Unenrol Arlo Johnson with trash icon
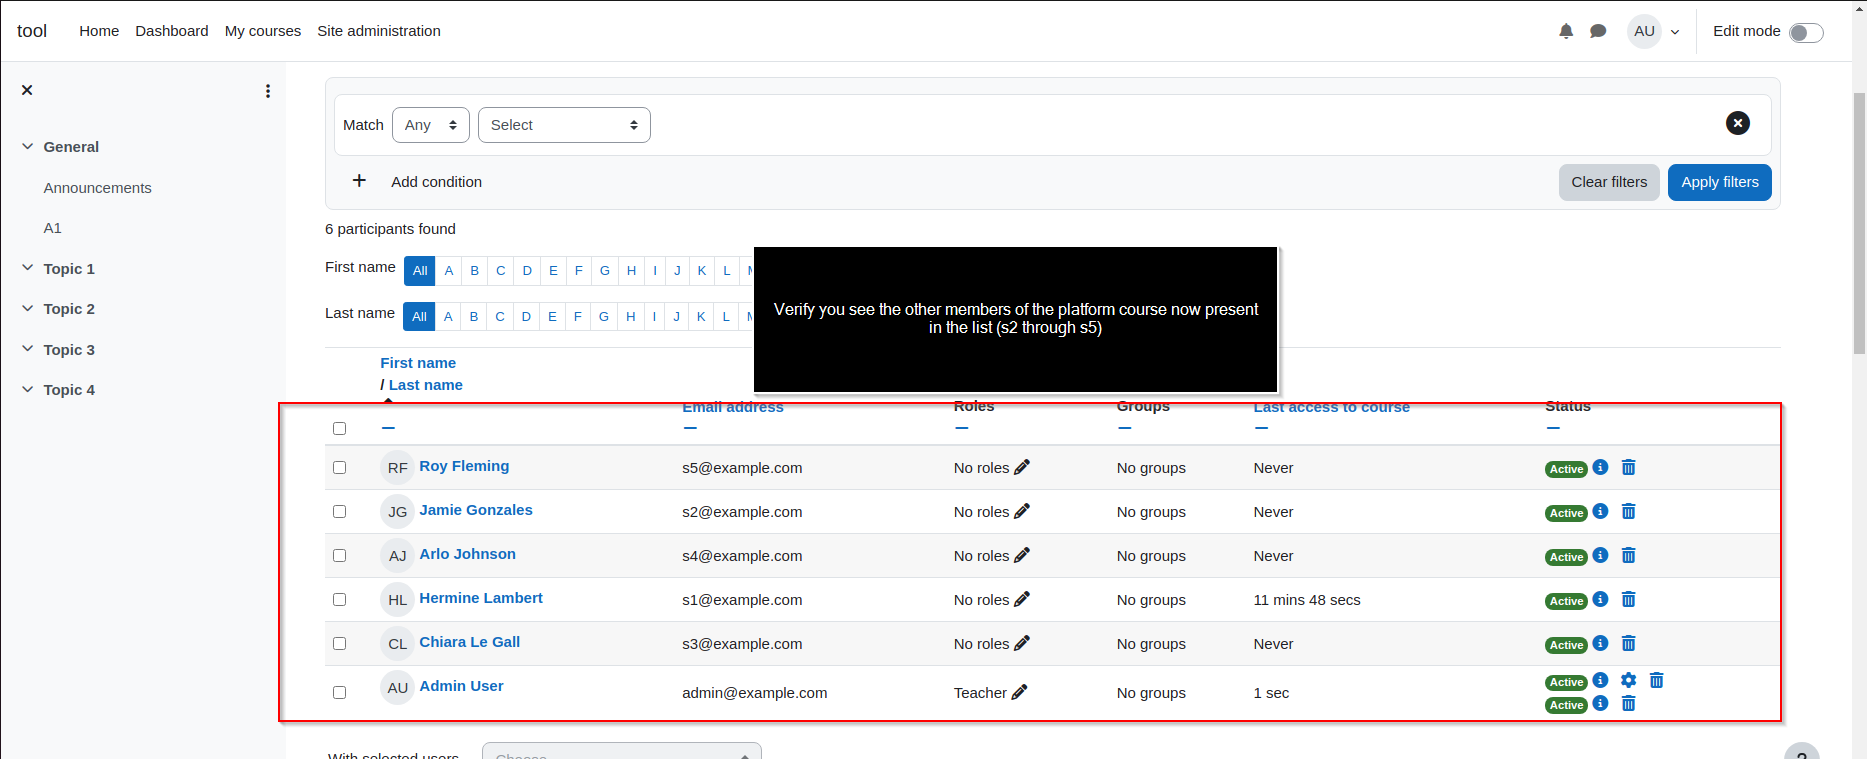1867x759 pixels. [1628, 555]
